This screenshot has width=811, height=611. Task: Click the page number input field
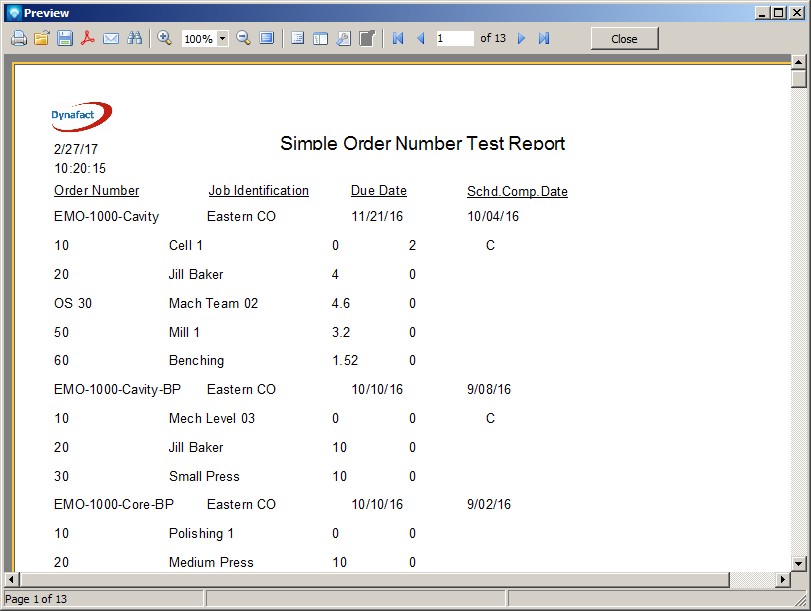click(455, 38)
